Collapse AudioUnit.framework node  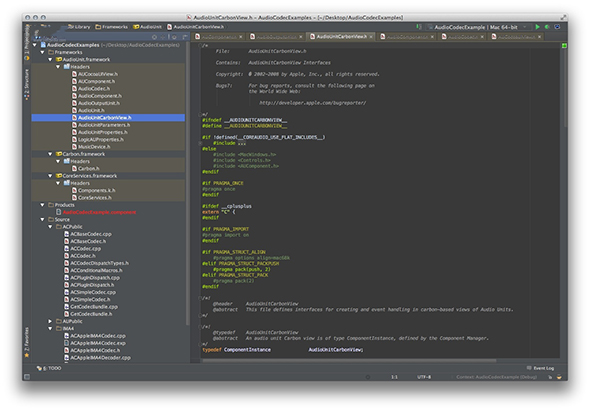[50, 59]
